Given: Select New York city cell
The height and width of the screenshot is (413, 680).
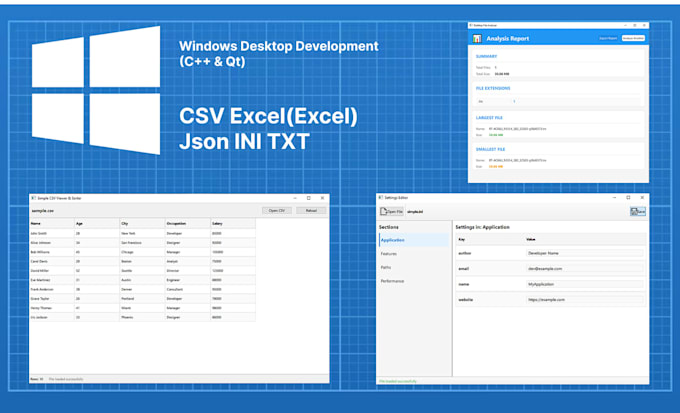Looking at the screenshot, I should pyautogui.click(x=142, y=233).
